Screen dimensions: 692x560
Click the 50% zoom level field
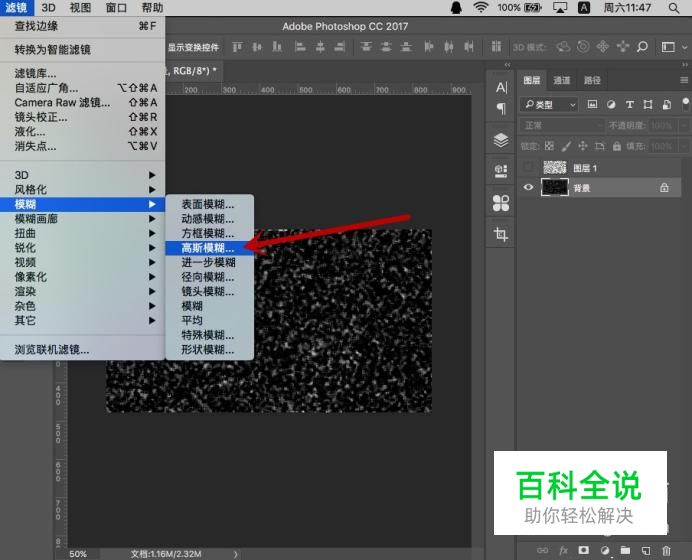[x=78, y=554]
